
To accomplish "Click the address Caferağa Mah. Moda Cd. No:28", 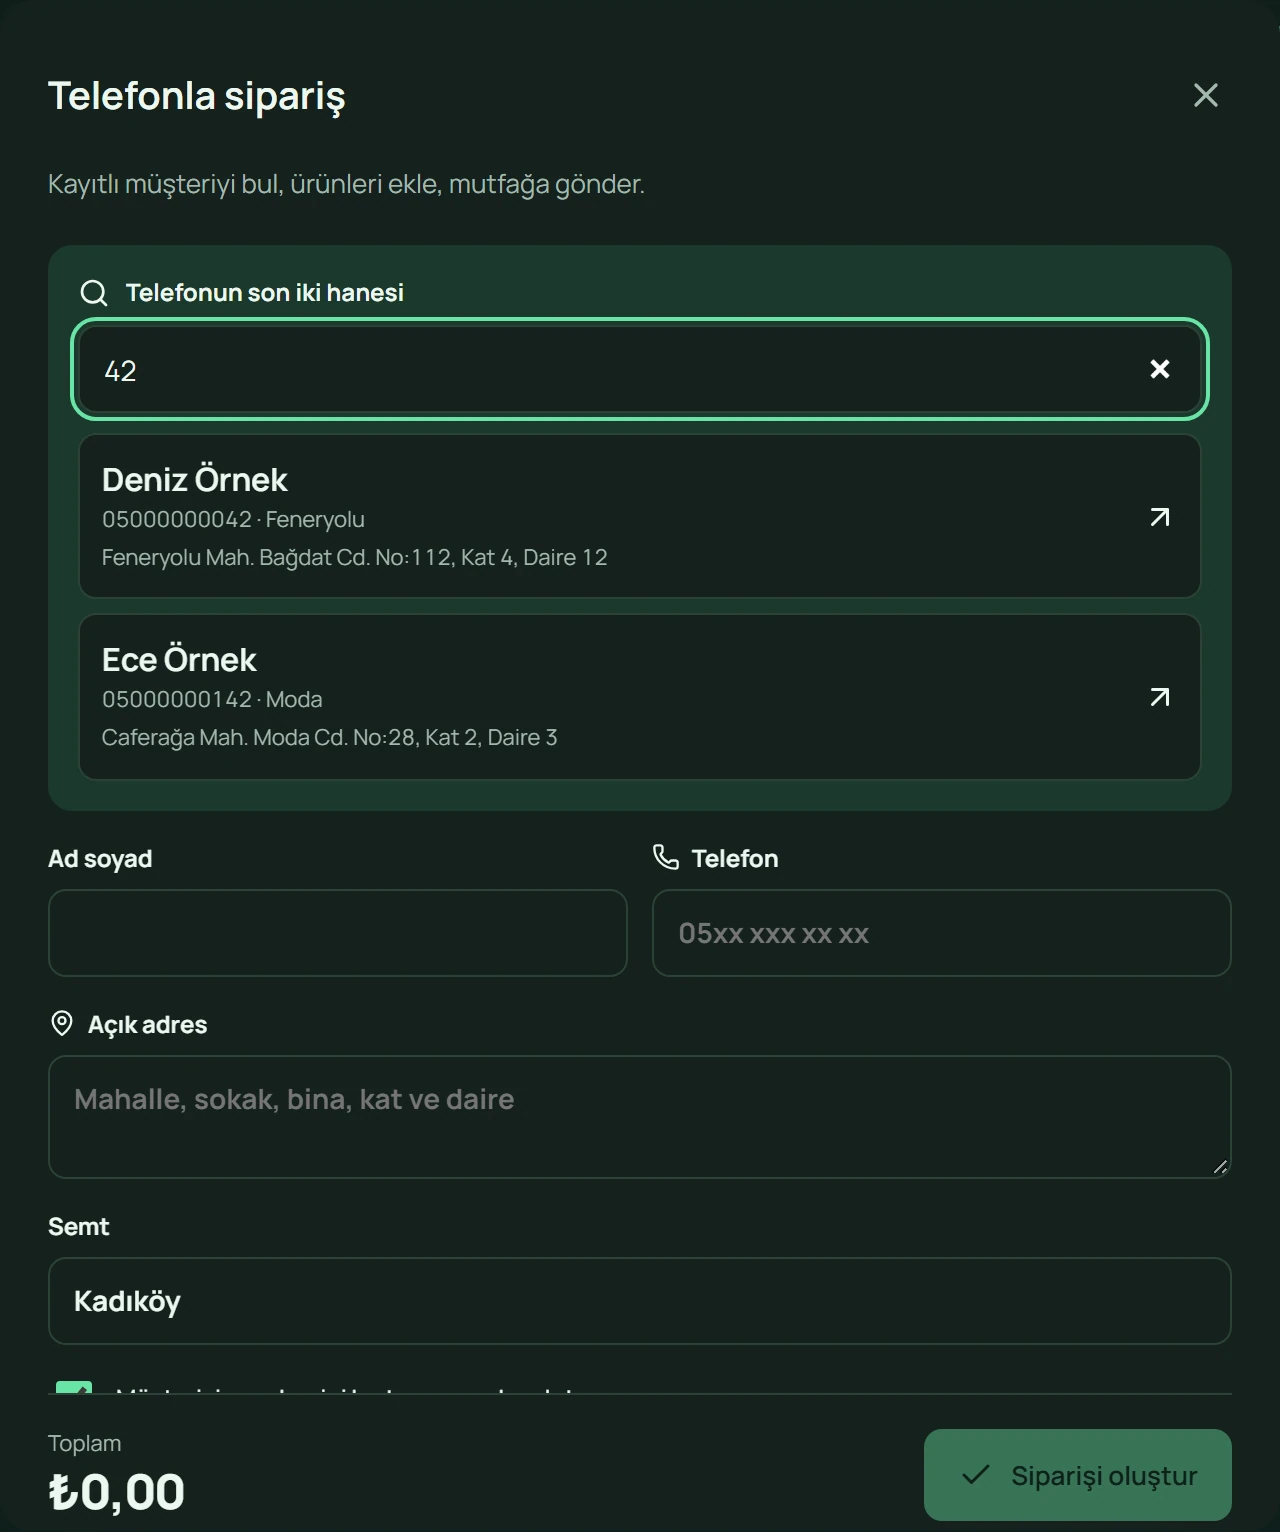I will 259,737.
